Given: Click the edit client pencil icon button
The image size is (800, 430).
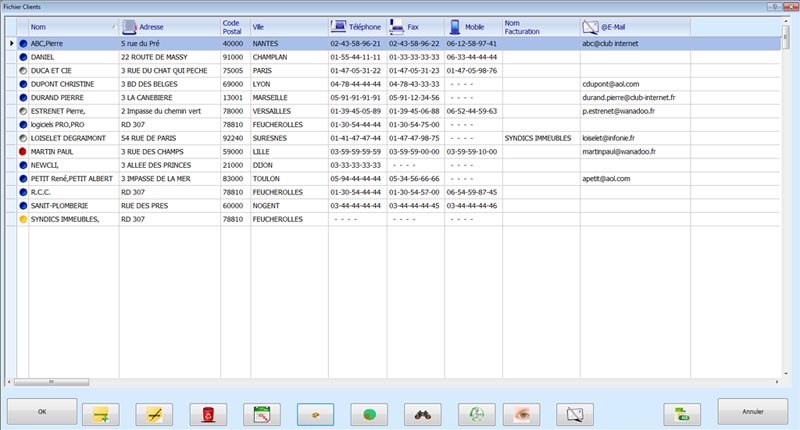Looking at the screenshot, I should pyautogui.click(x=154, y=412).
